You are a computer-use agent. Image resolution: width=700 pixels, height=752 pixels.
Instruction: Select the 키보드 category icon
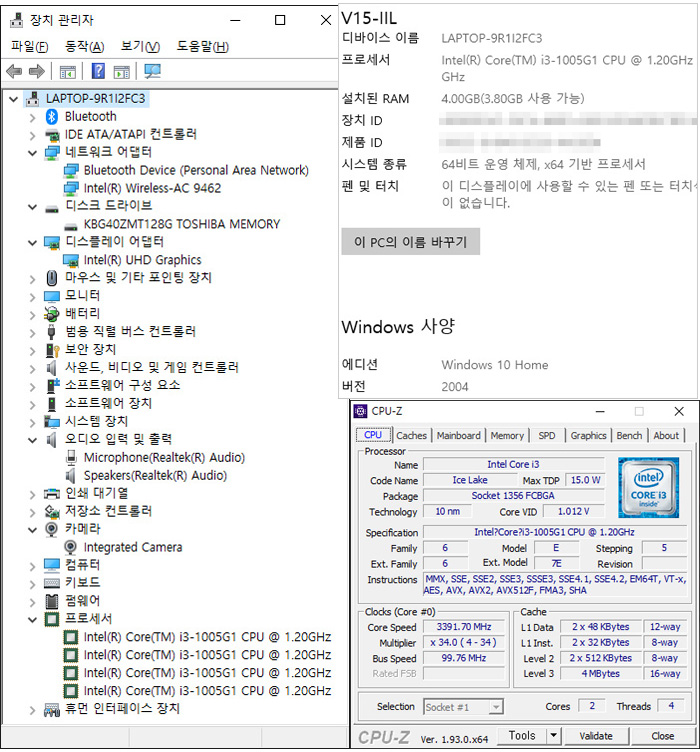[52, 583]
